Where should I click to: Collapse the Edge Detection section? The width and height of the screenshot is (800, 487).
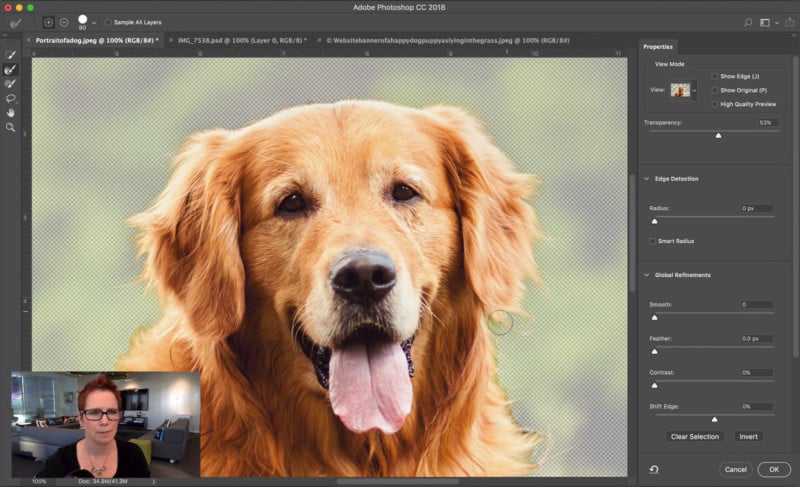point(646,179)
